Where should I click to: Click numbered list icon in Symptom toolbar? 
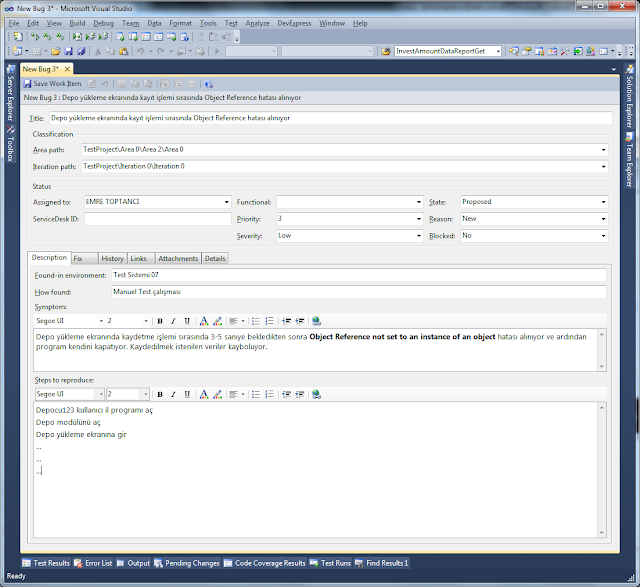[269, 321]
